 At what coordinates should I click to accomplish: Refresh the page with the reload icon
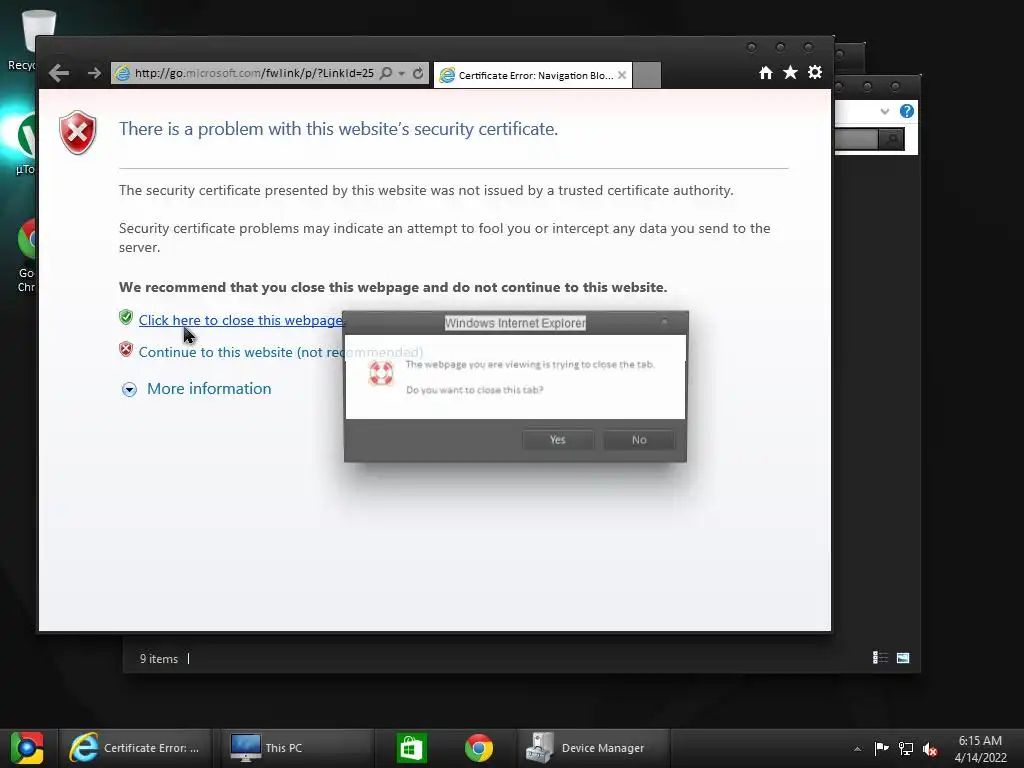[x=418, y=73]
